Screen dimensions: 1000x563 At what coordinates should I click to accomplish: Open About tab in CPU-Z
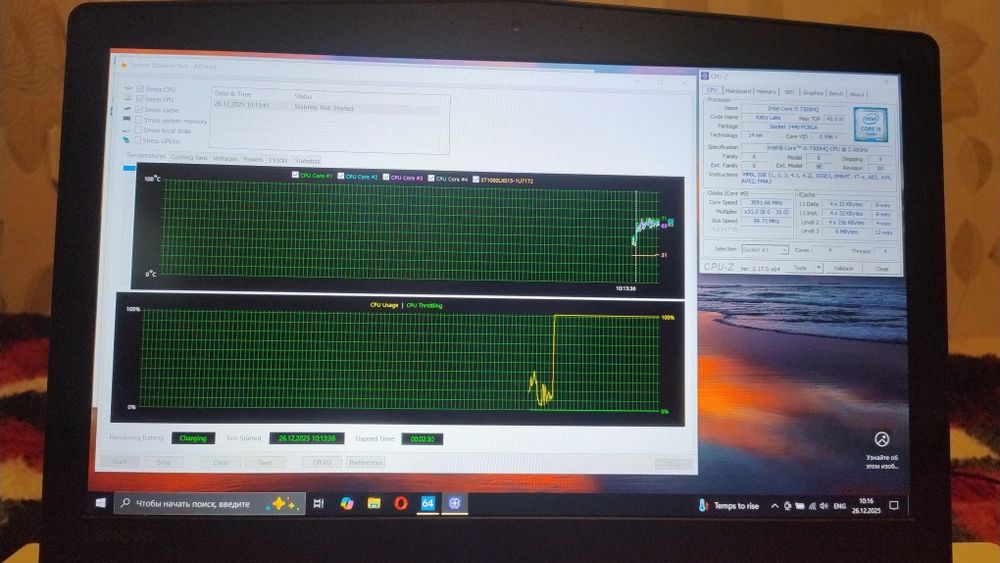(x=857, y=94)
